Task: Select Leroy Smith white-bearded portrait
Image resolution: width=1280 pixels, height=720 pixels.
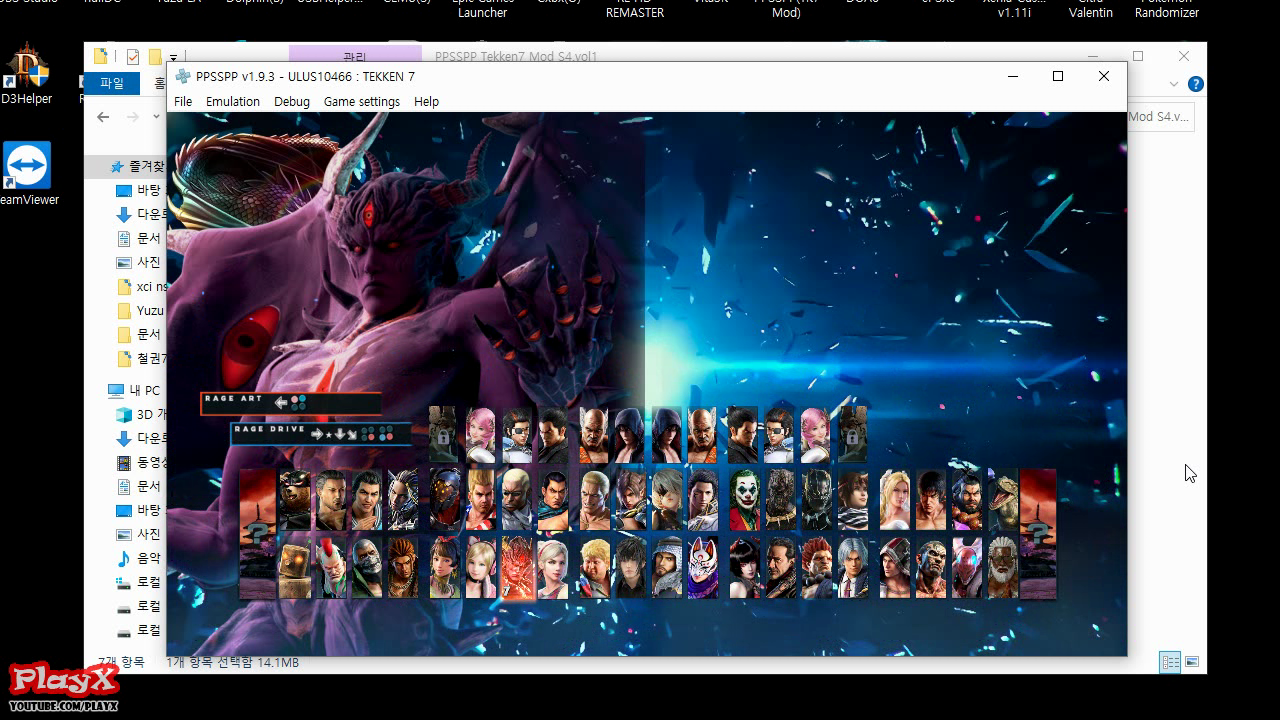Action: [x=1003, y=567]
